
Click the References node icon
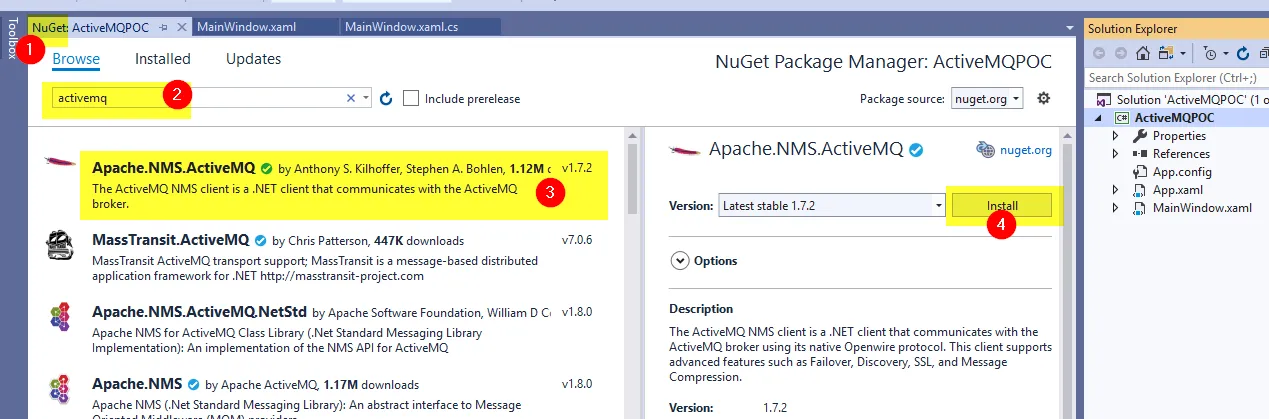click(x=1139, y=154)
